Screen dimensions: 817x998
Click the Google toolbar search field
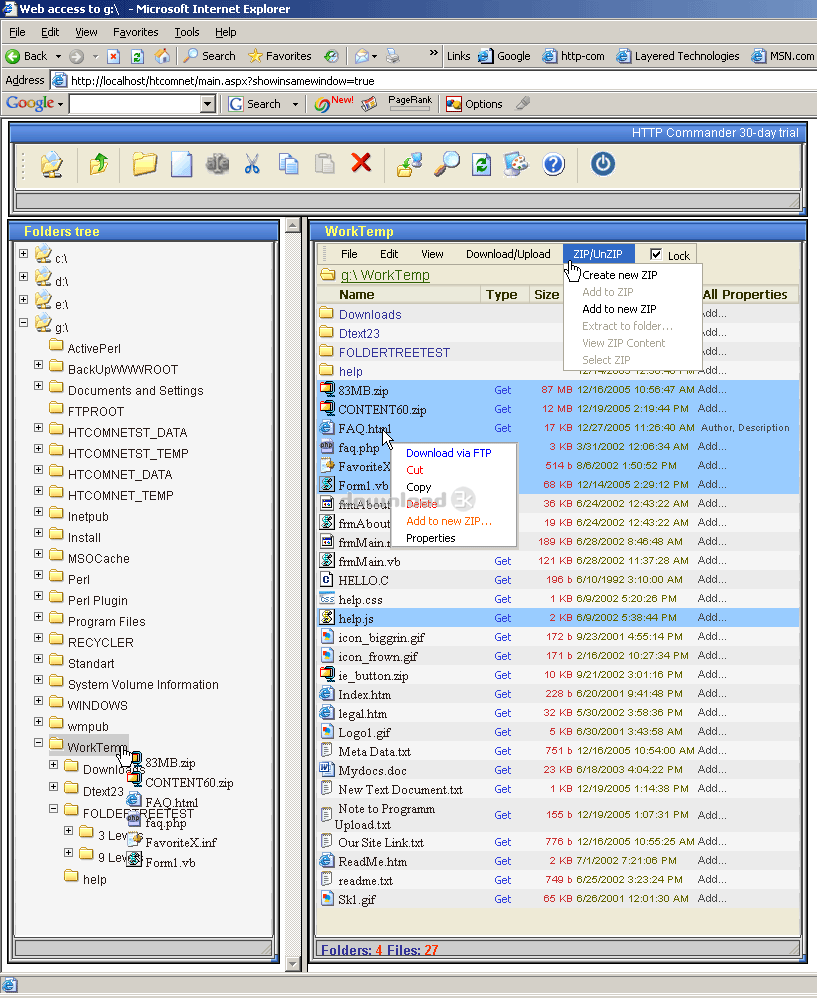(135, 104)
